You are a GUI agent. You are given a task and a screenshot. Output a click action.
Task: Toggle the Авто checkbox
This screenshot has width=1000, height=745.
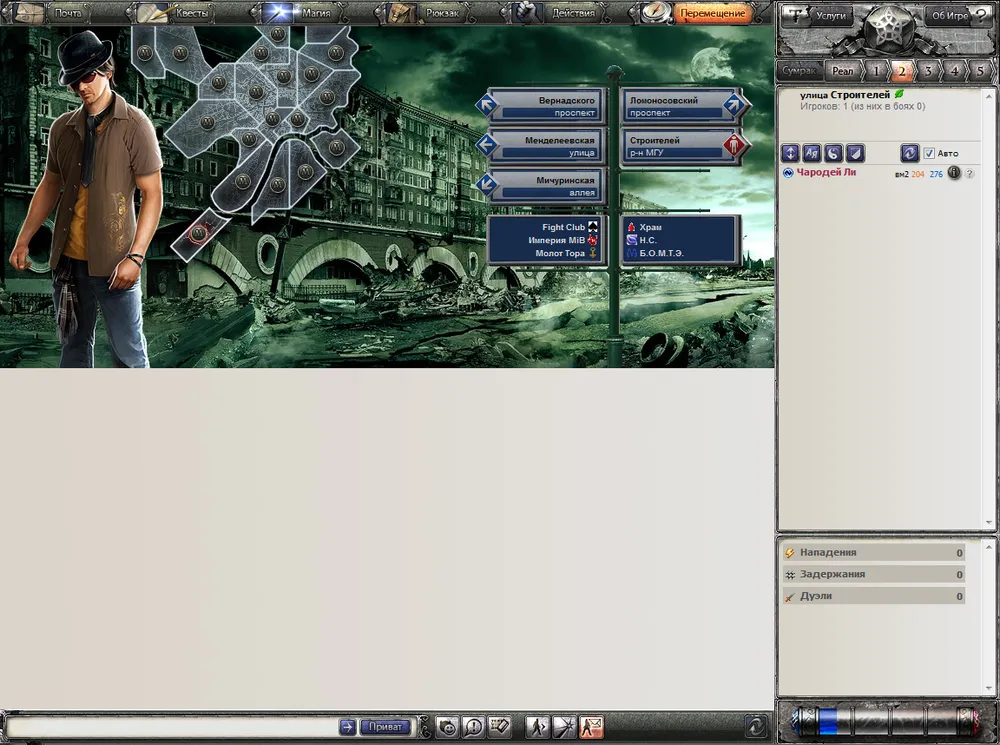pos(929,153)
